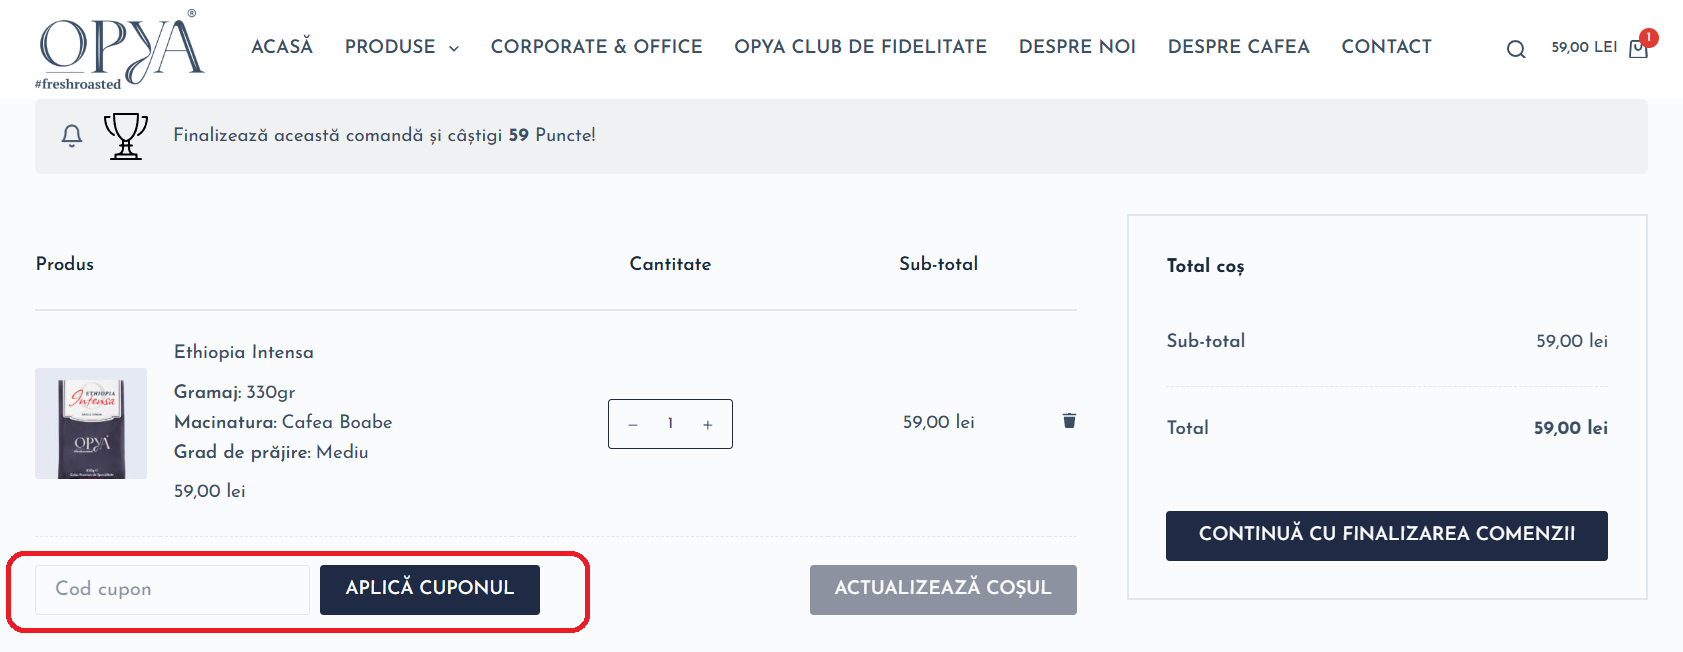Open CORPORATE & OFFICE section
Viewport: 1683px width, 652px height.
click(x=596, y=47)
